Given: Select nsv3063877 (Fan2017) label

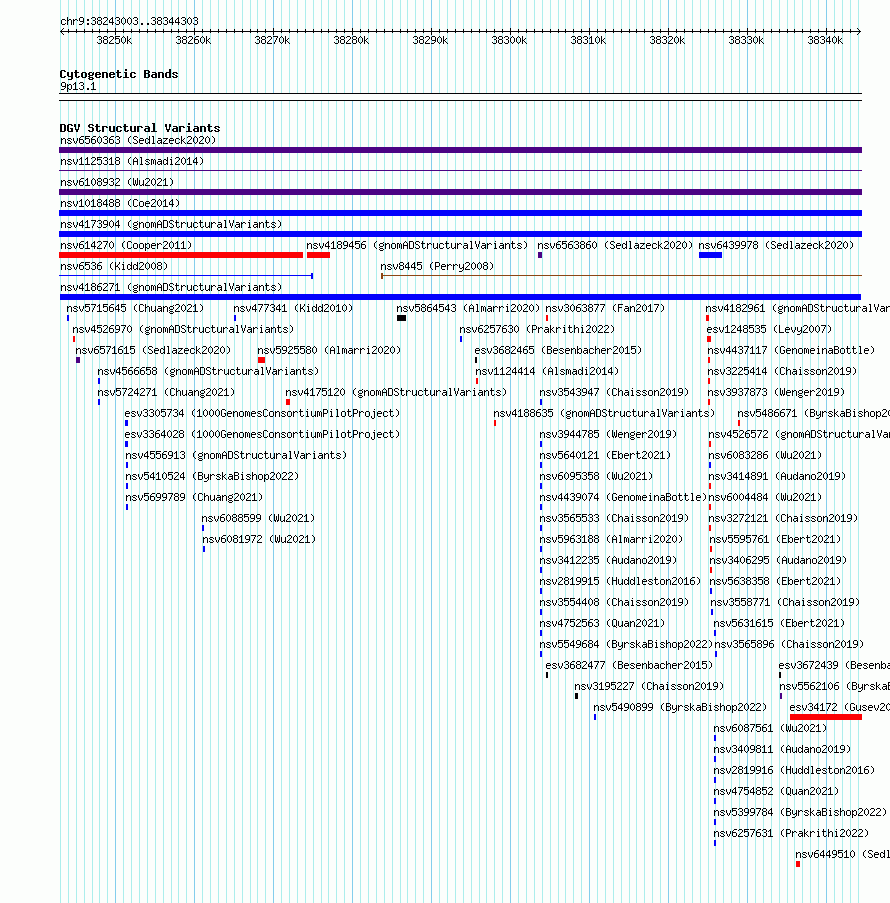Looking at the screenshot, I should click(x=605, y=309).
